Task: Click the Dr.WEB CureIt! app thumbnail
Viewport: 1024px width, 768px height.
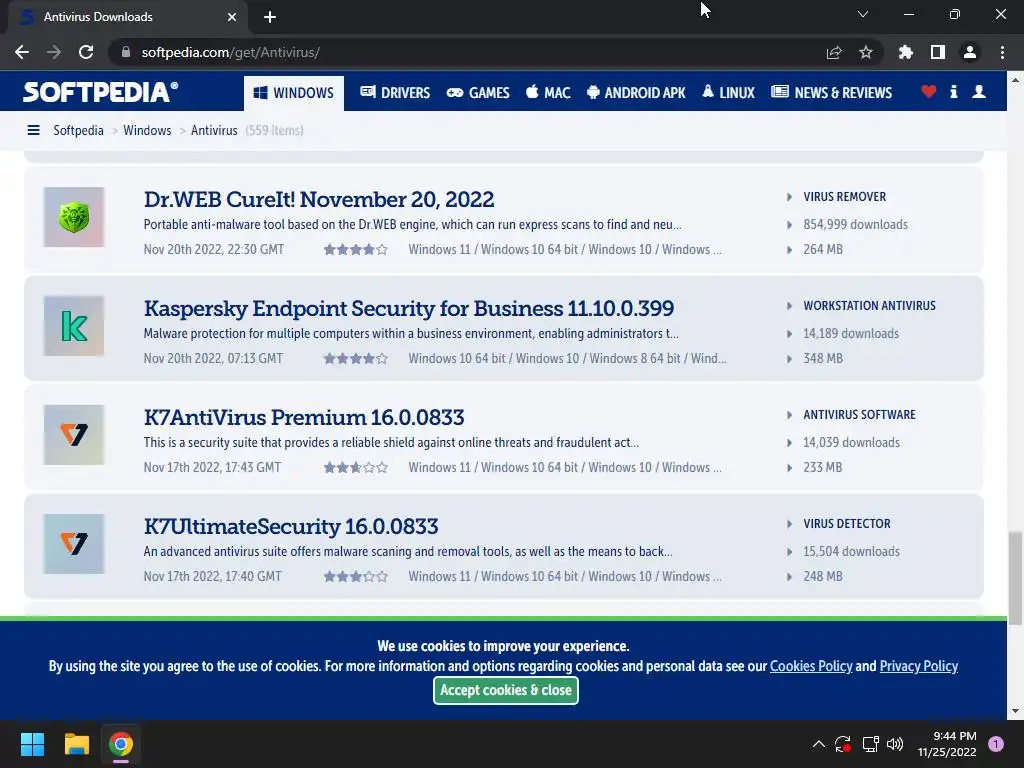Action: click(74, 217)
